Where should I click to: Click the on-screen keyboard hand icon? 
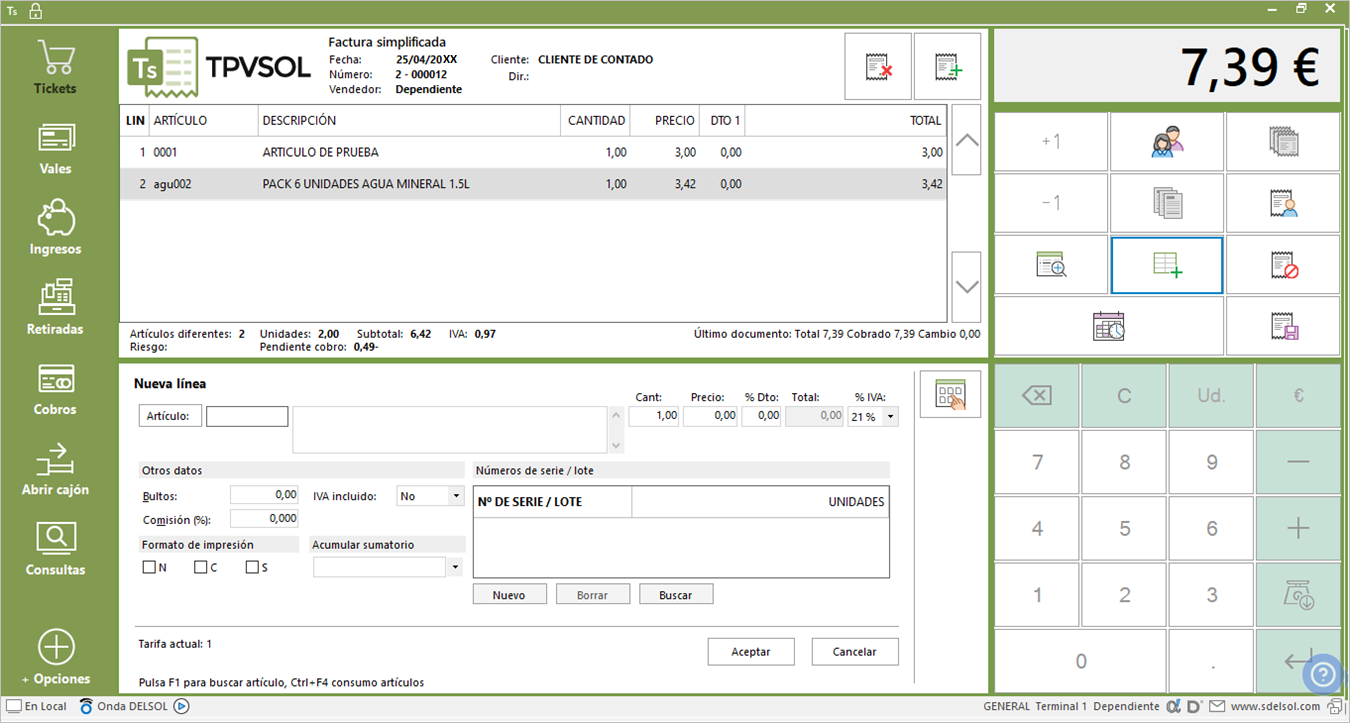[950, 394]
